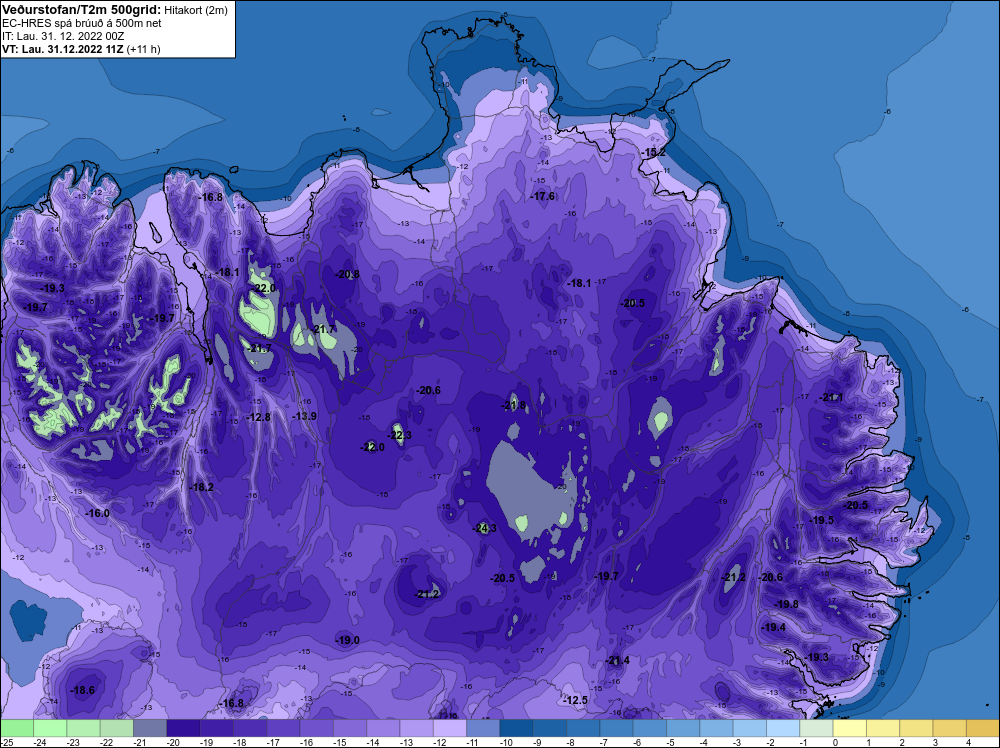Select the dark purple legend swatch labeled -20
Image resolution: width=1000 pixels, height=748 pixels.
click(183, 728)
